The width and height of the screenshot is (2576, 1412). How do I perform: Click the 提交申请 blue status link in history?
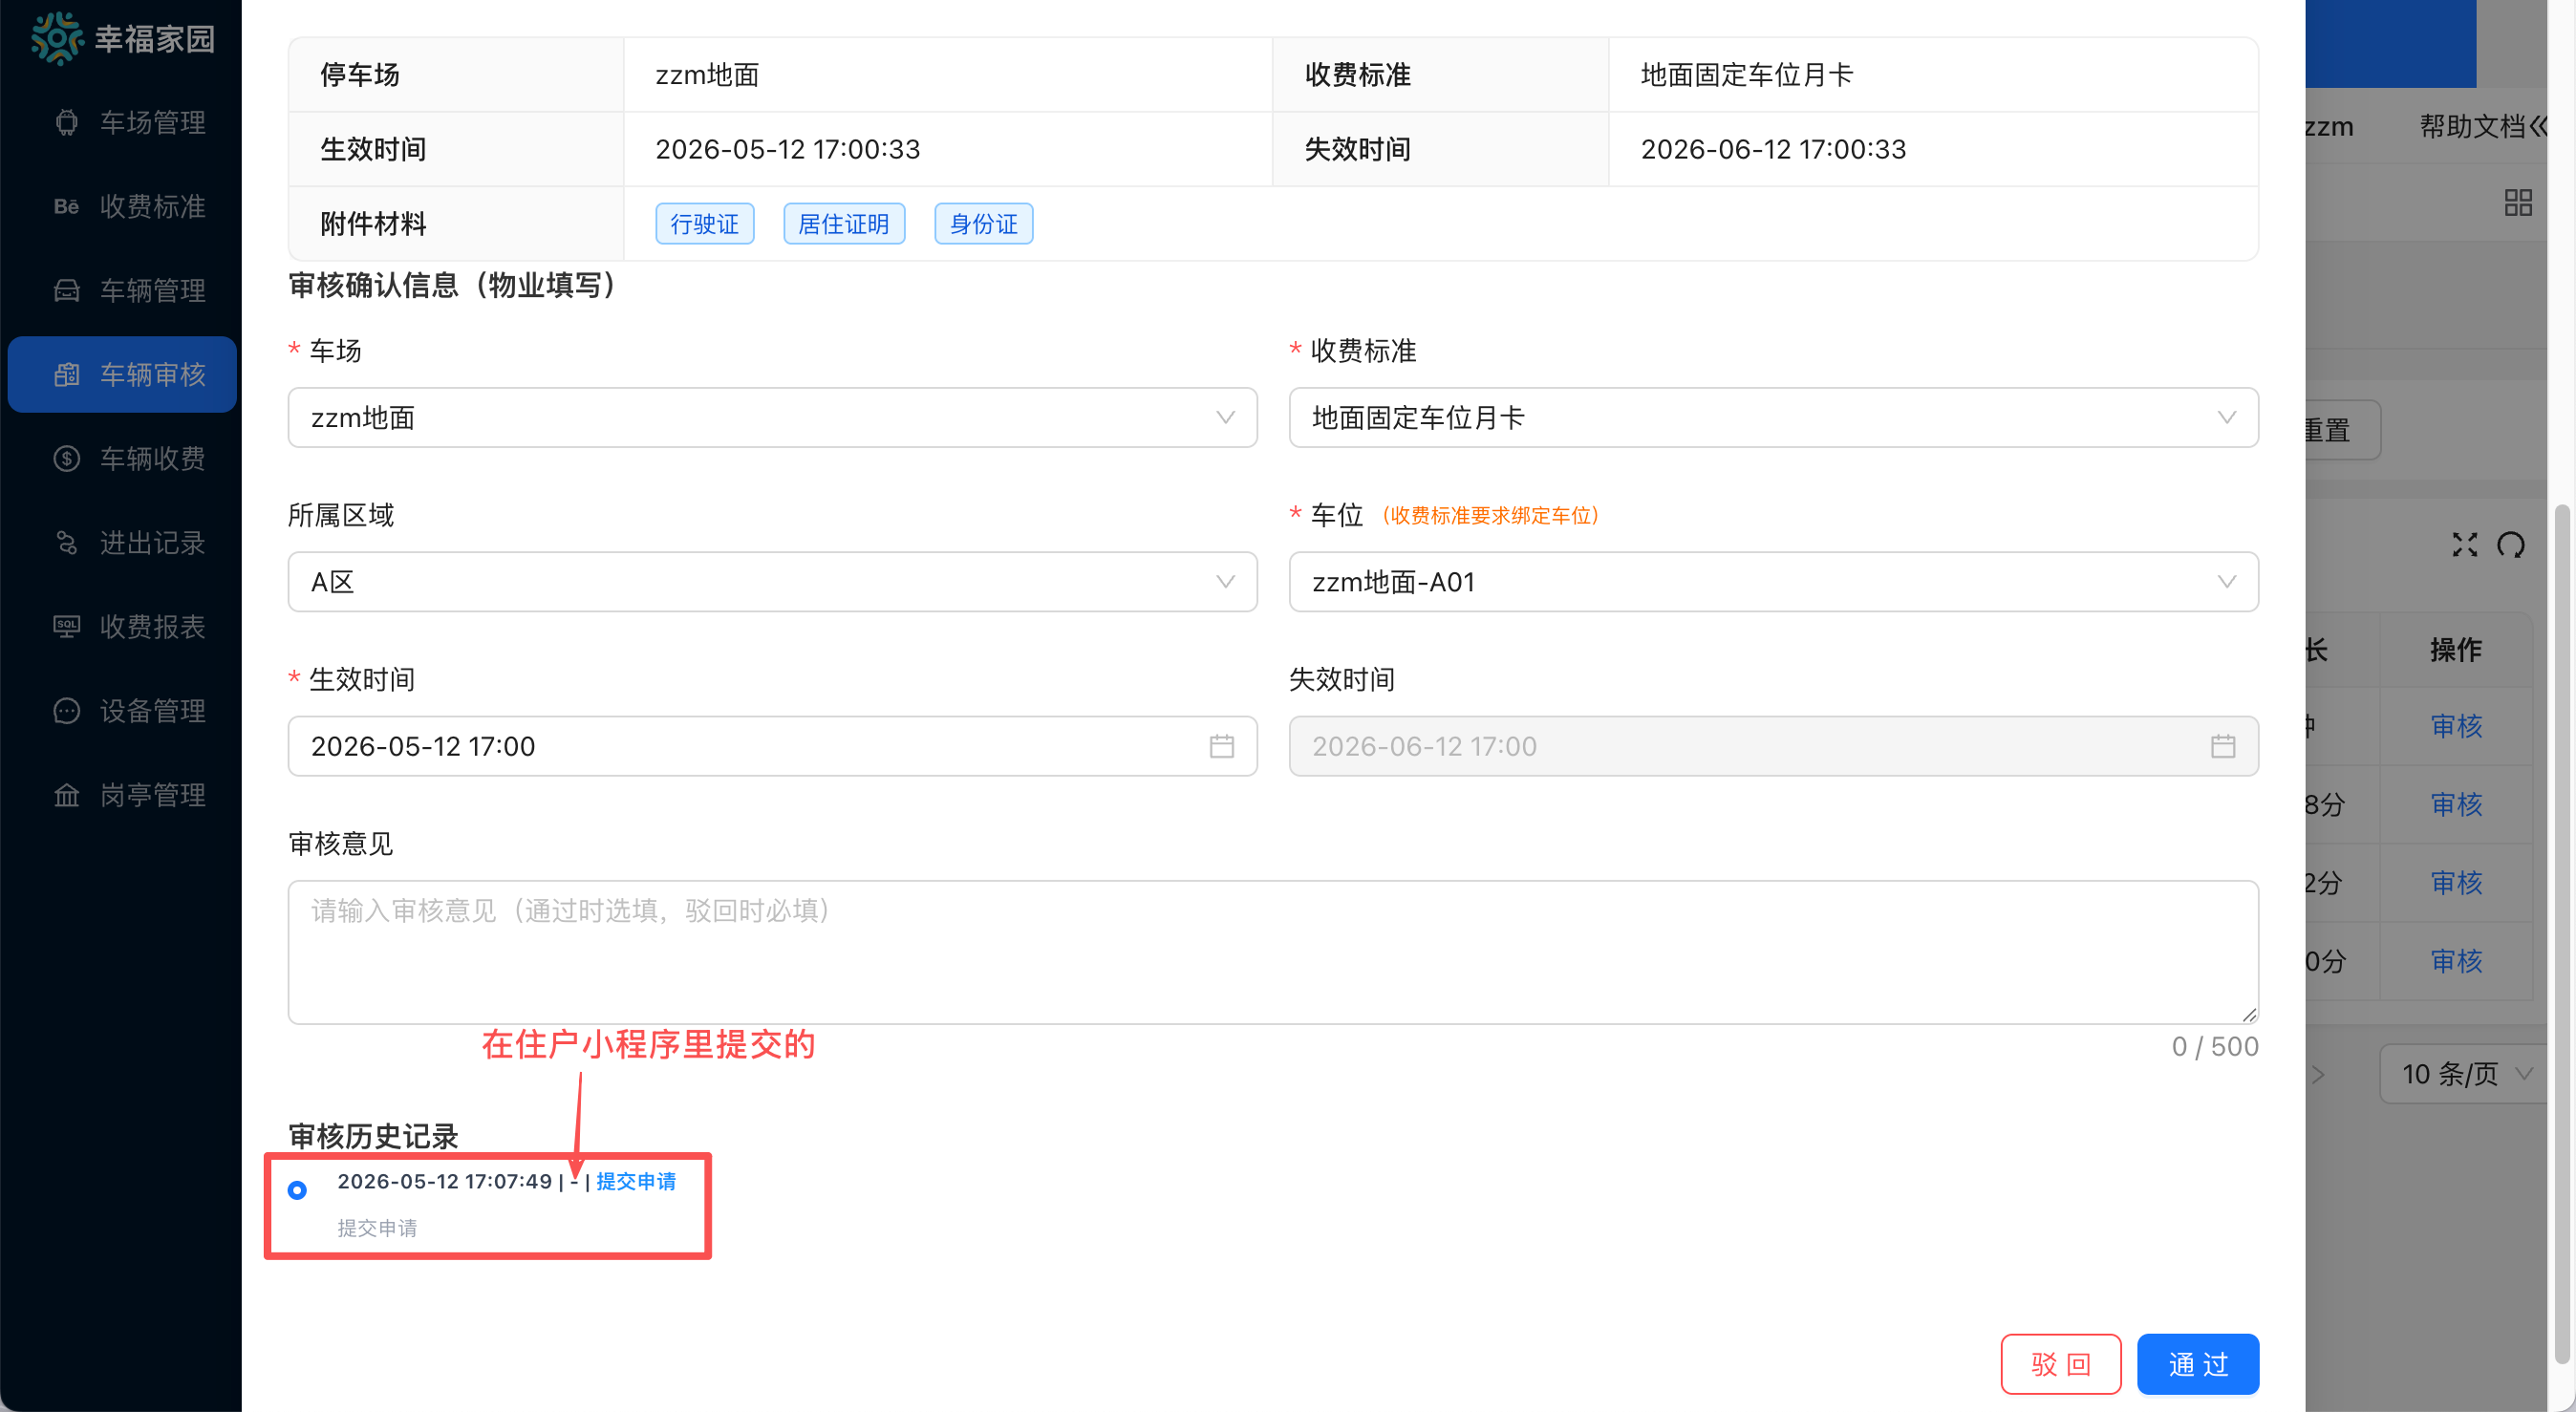(x=636, y=1181)
